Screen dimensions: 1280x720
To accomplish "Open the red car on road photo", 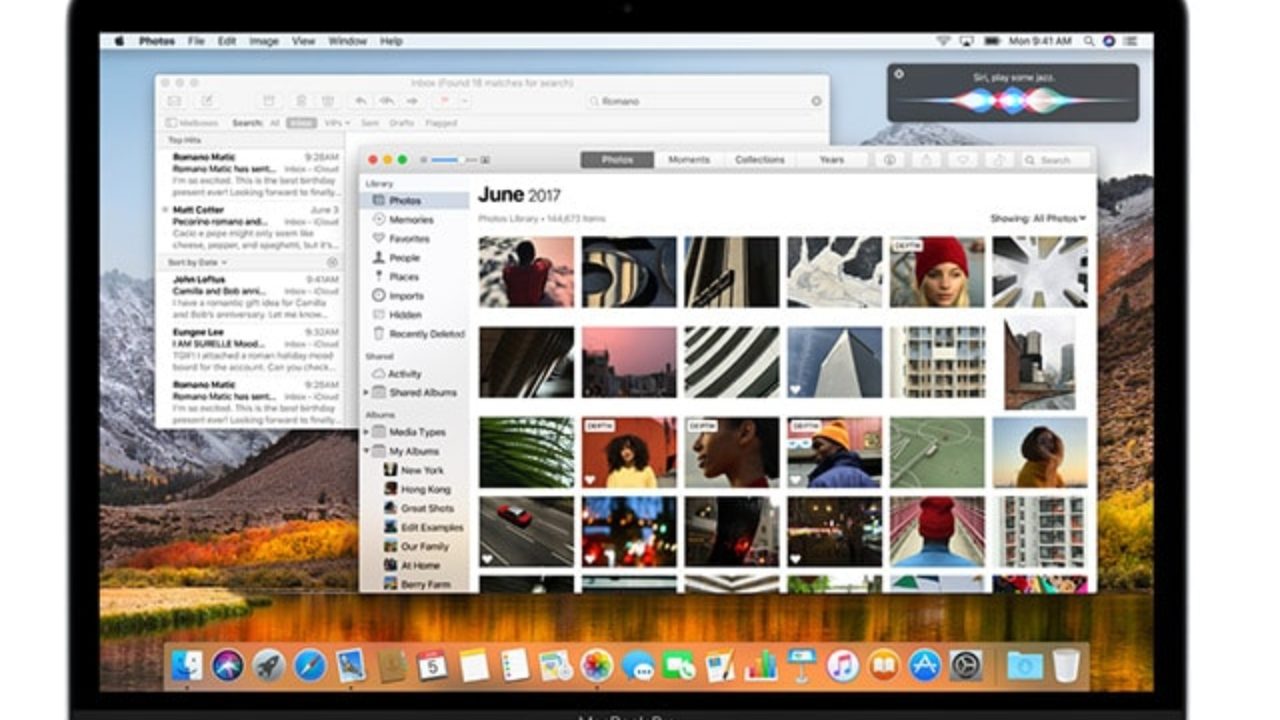I will click(526, 531).
